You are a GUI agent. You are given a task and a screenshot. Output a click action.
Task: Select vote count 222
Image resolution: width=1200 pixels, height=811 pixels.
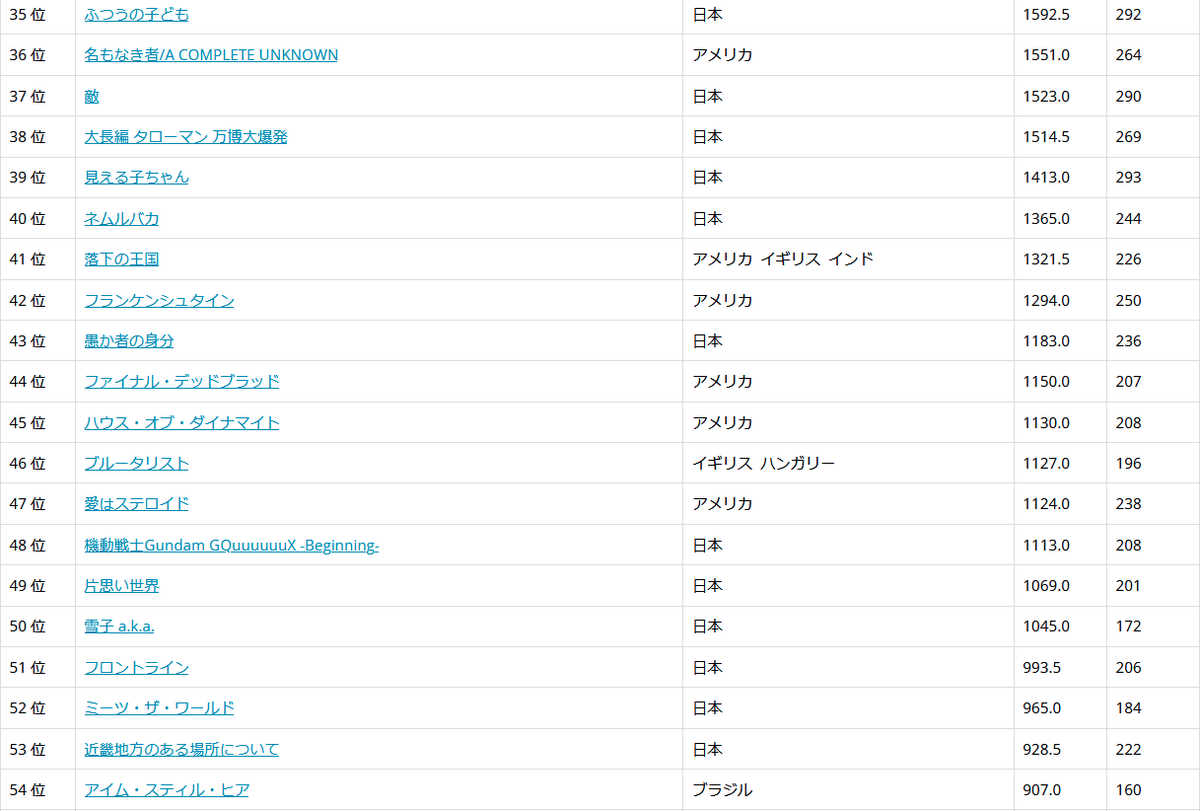coord(1128,749)
